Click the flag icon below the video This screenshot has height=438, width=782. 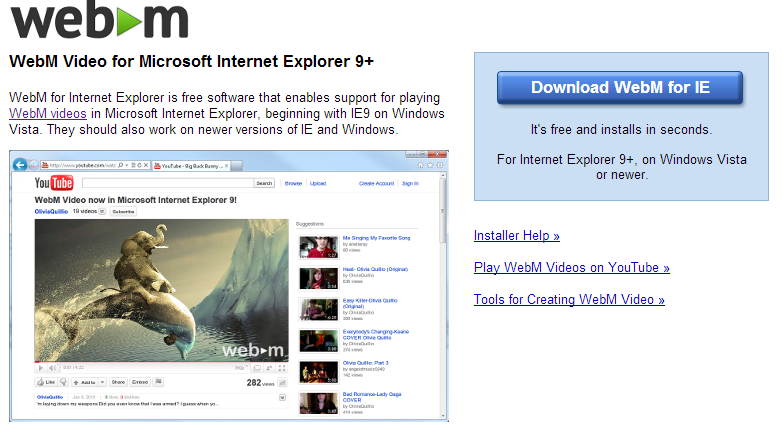[x=159, y=382]
